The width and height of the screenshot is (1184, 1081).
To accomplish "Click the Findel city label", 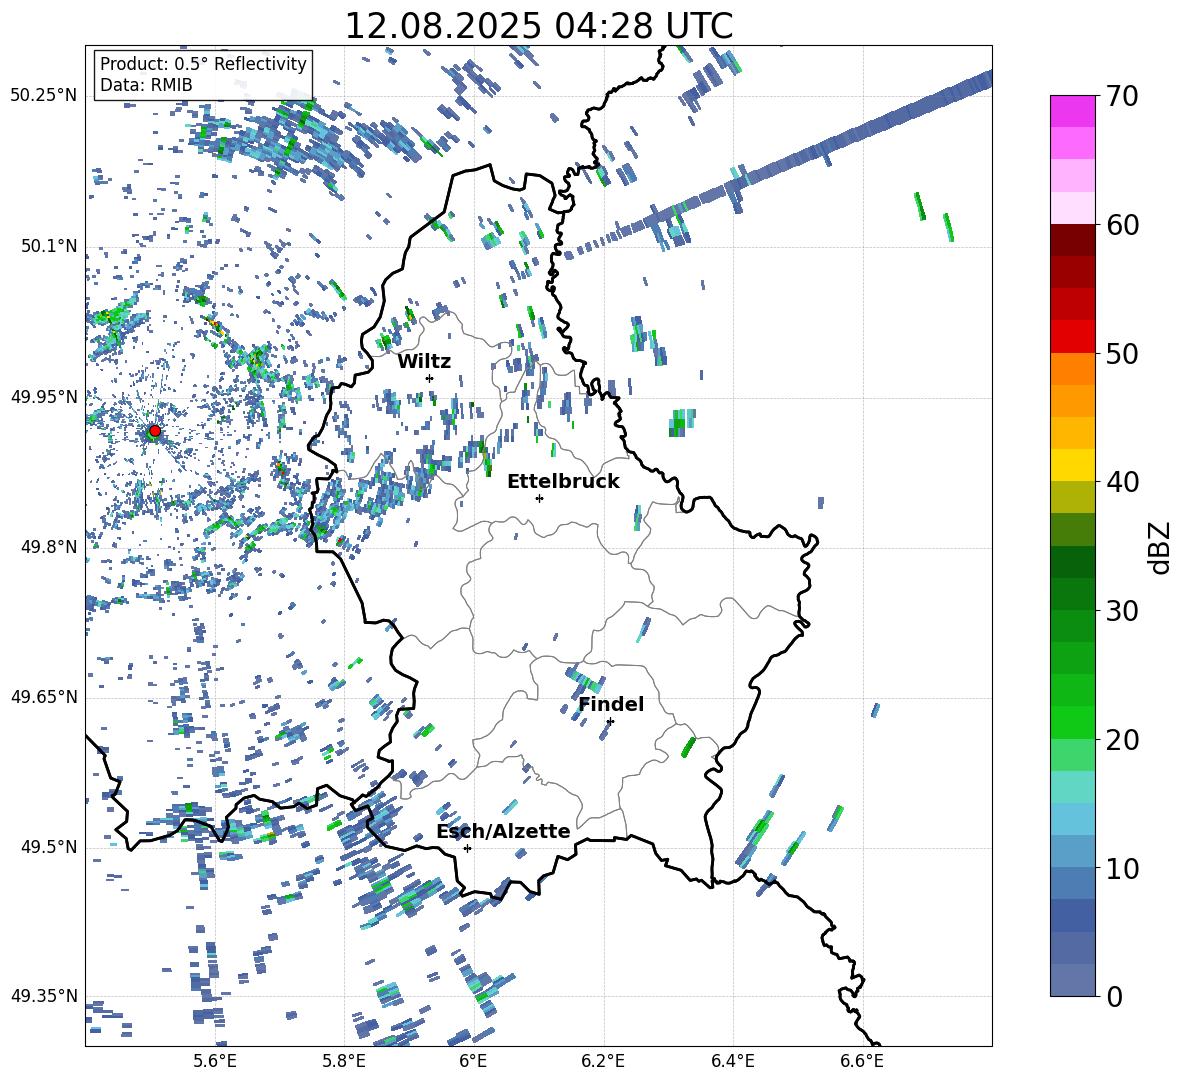I will point(611,704).
